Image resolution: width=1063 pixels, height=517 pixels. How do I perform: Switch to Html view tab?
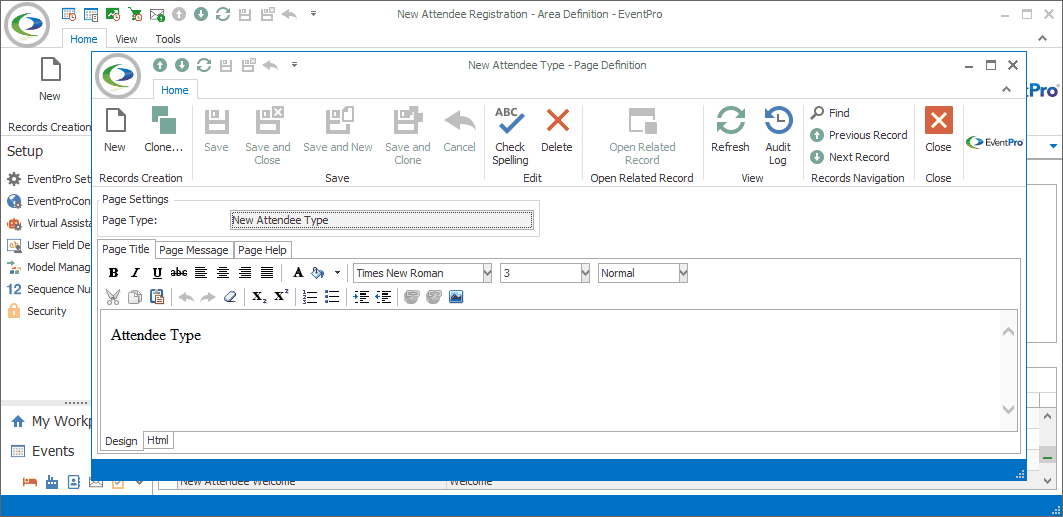[x=158, y=440]
